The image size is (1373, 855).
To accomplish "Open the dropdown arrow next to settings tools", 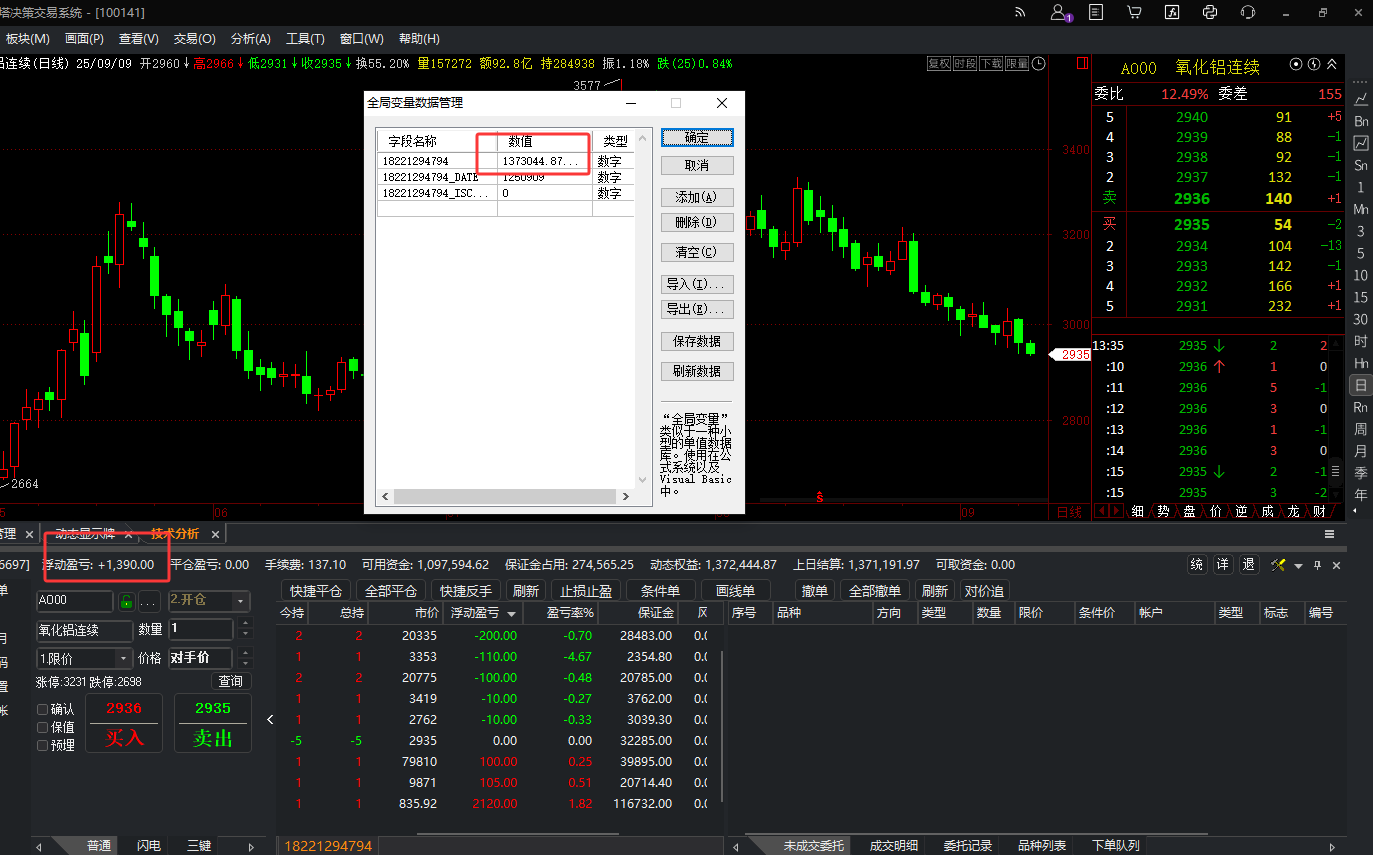I will tap(1298, 566).
